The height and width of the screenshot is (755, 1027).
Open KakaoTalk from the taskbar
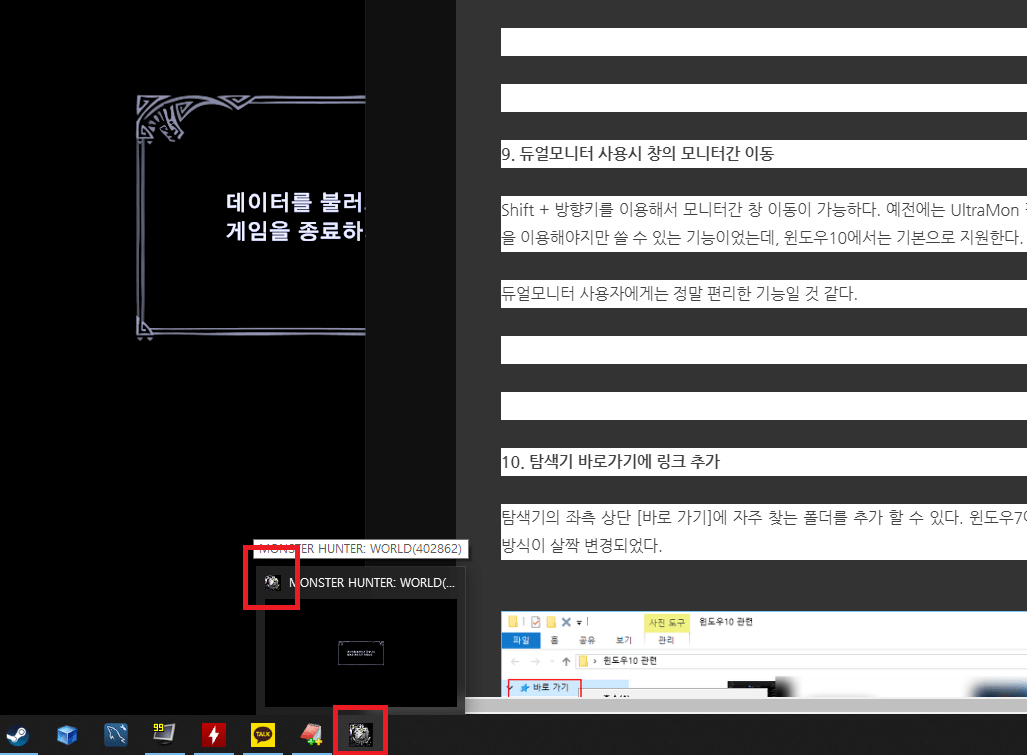263,735
